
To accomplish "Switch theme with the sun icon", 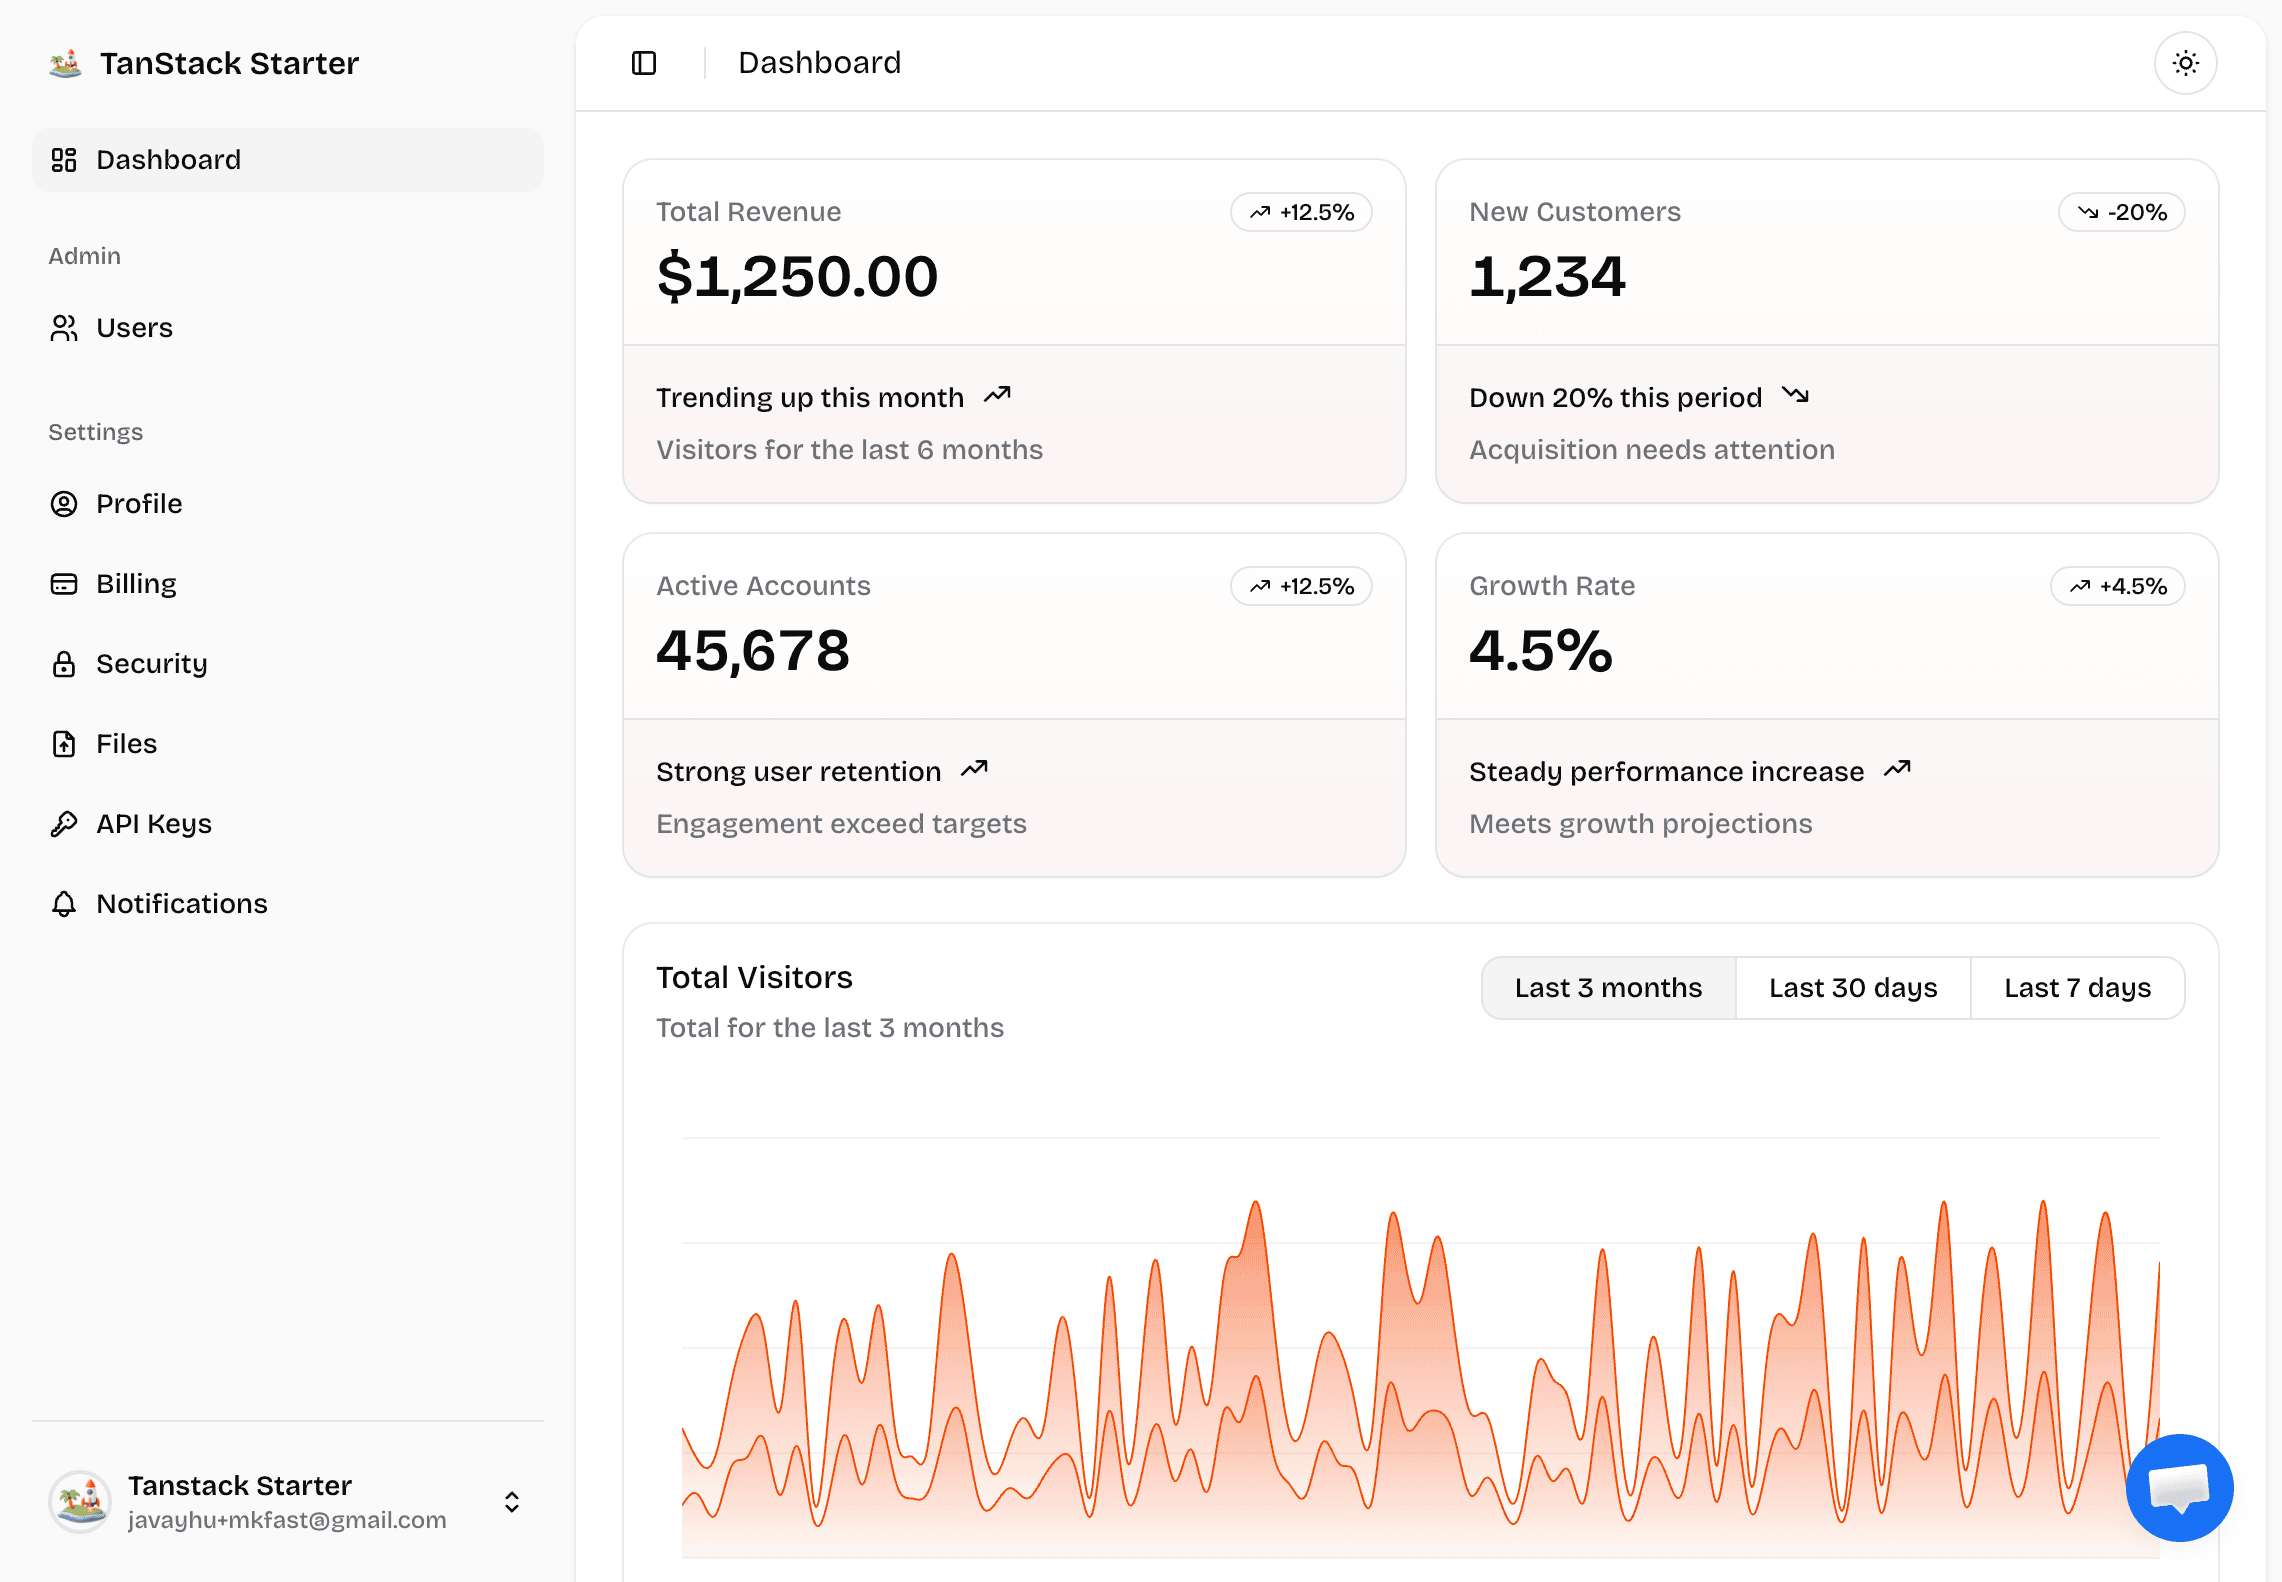I will click(x=2185, y=63).
